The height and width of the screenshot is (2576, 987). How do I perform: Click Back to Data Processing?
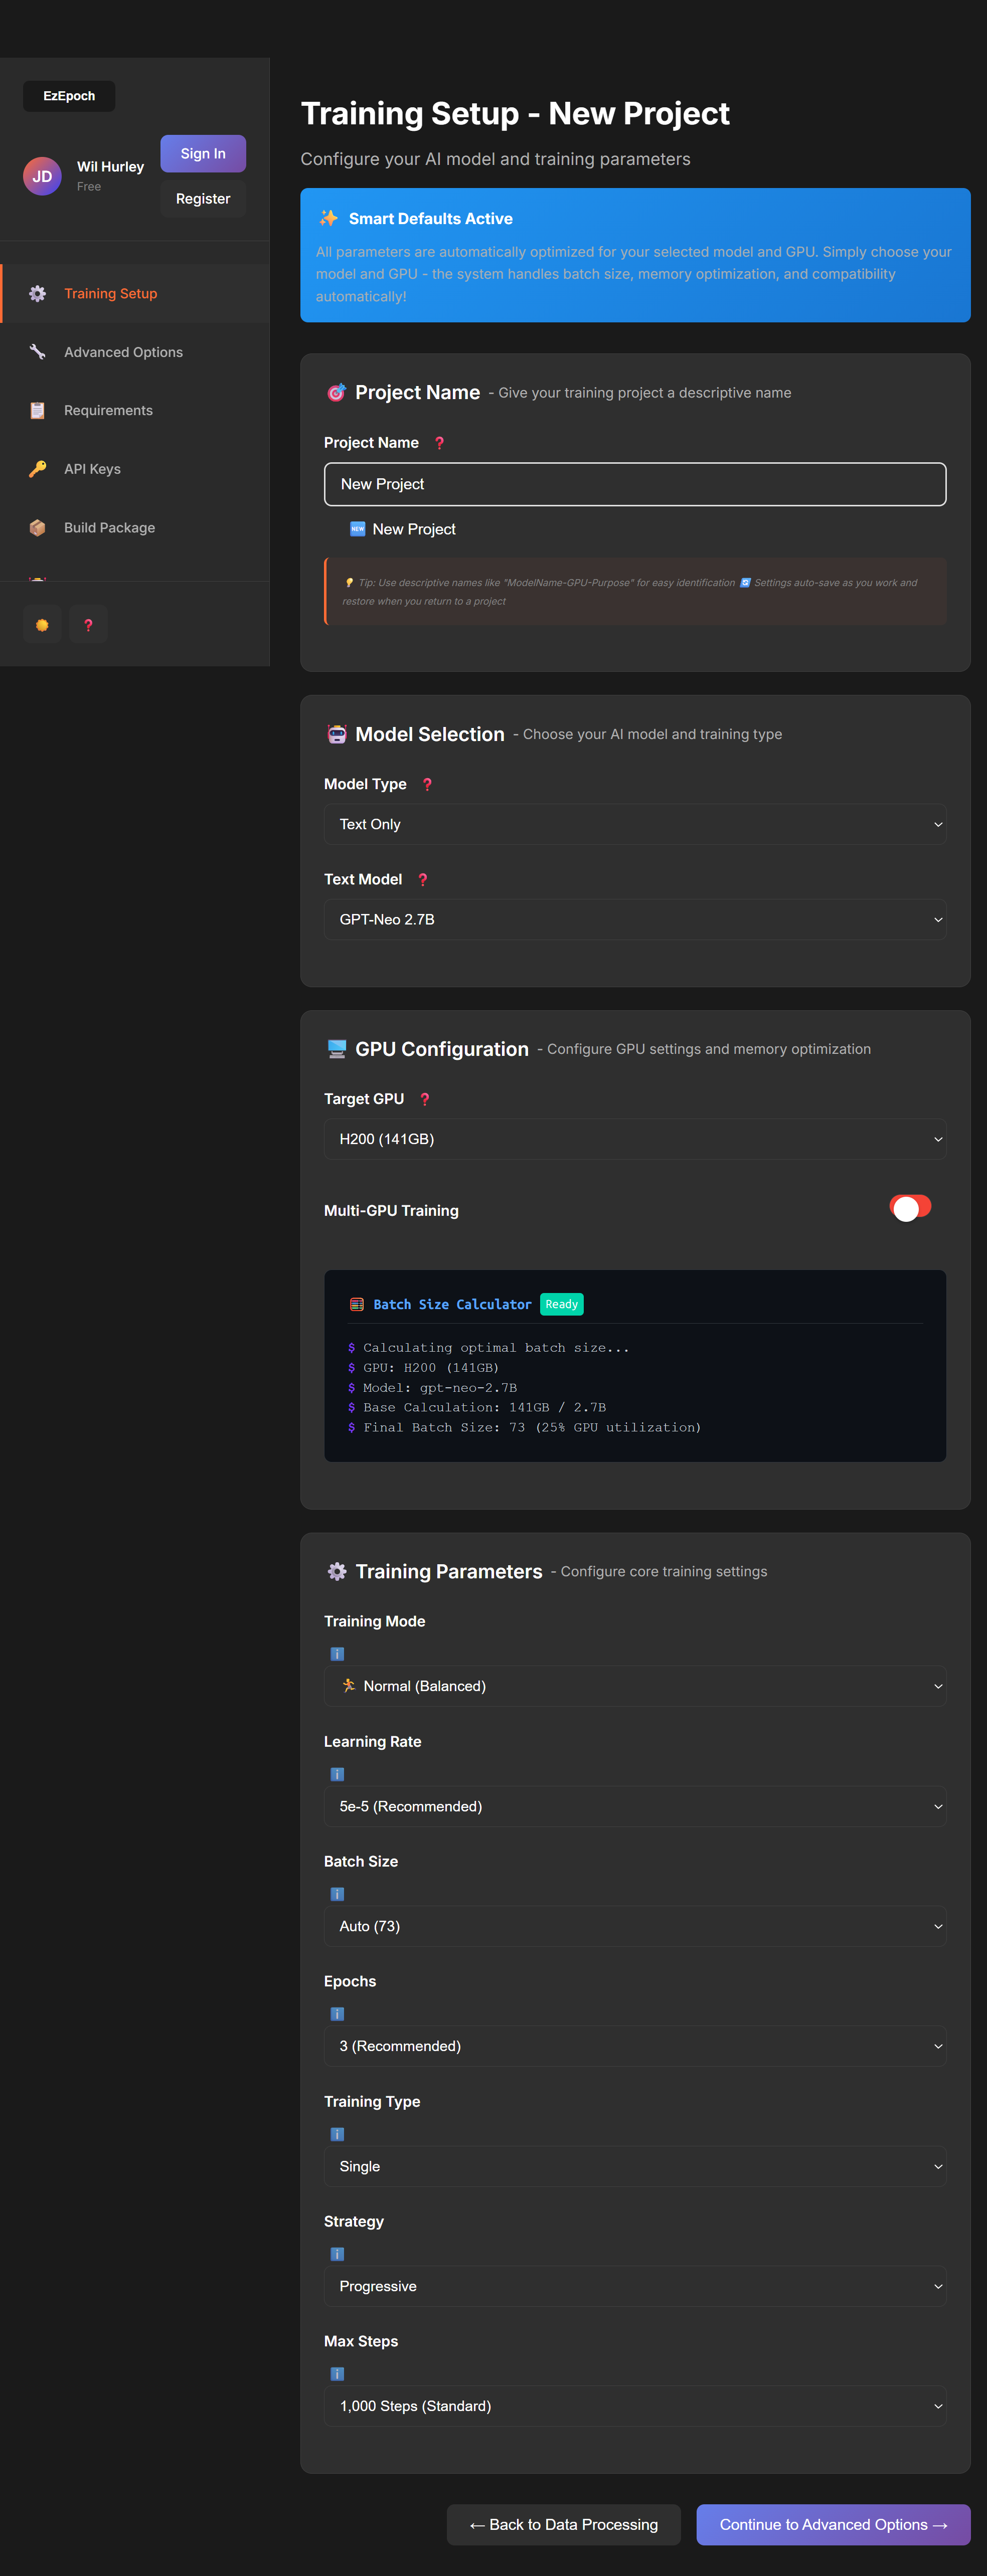tap(563, 2524)
